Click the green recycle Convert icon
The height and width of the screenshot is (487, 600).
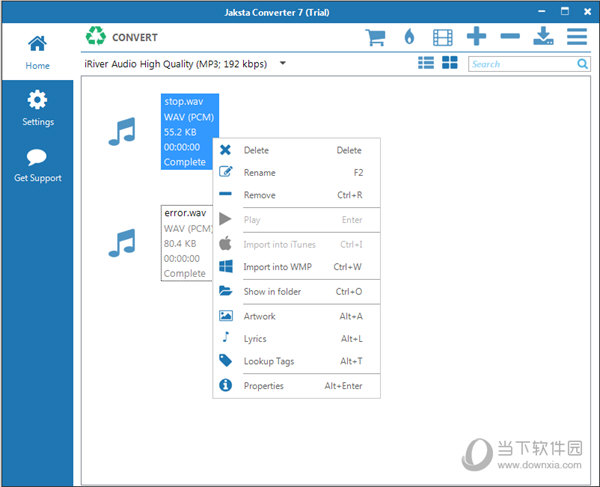(95, 36)
